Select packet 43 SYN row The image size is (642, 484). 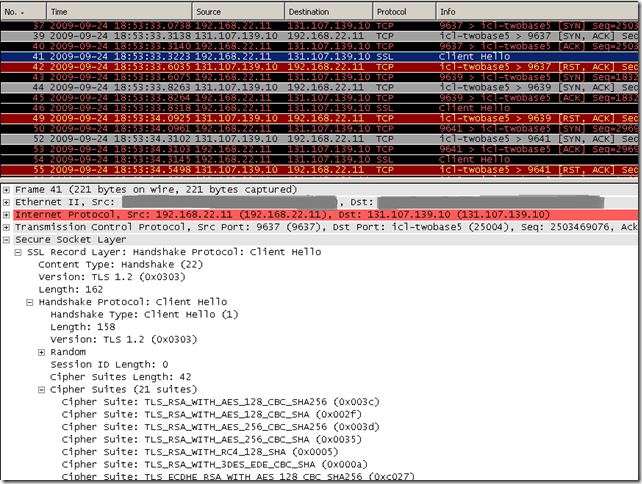(319, 77)
